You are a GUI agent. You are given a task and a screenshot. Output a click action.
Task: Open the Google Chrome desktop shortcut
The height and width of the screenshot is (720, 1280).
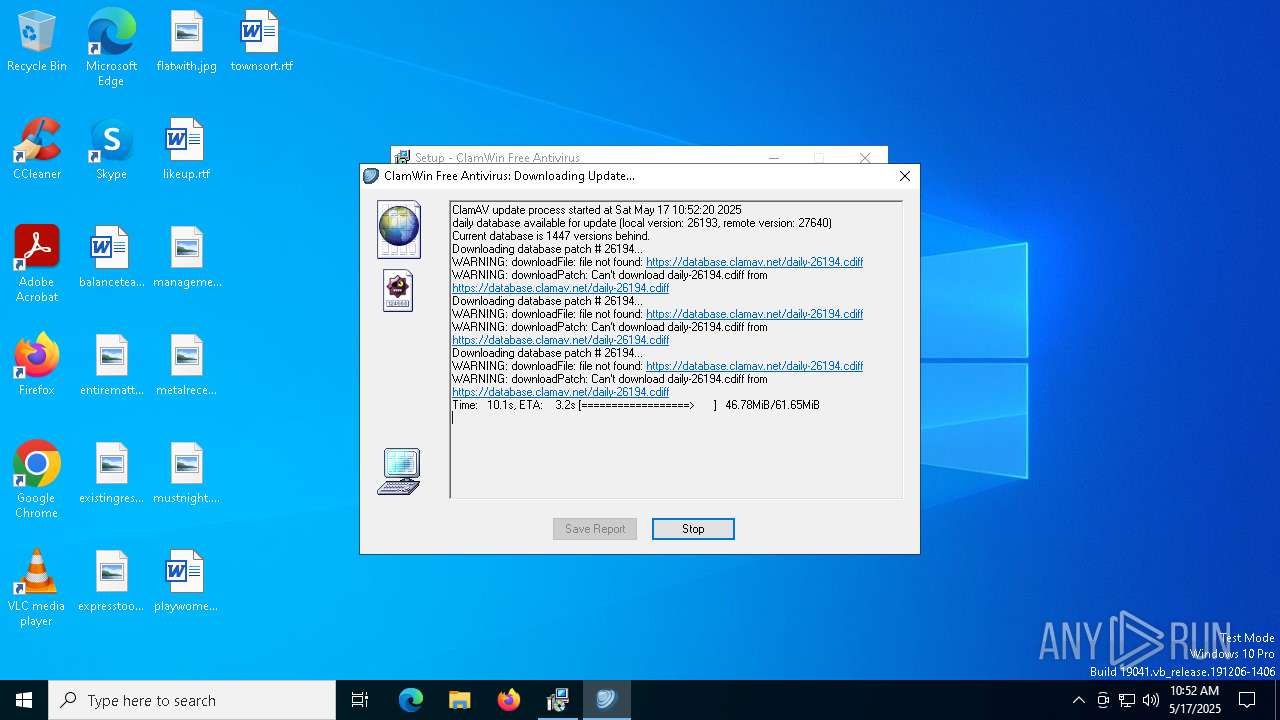37,479
